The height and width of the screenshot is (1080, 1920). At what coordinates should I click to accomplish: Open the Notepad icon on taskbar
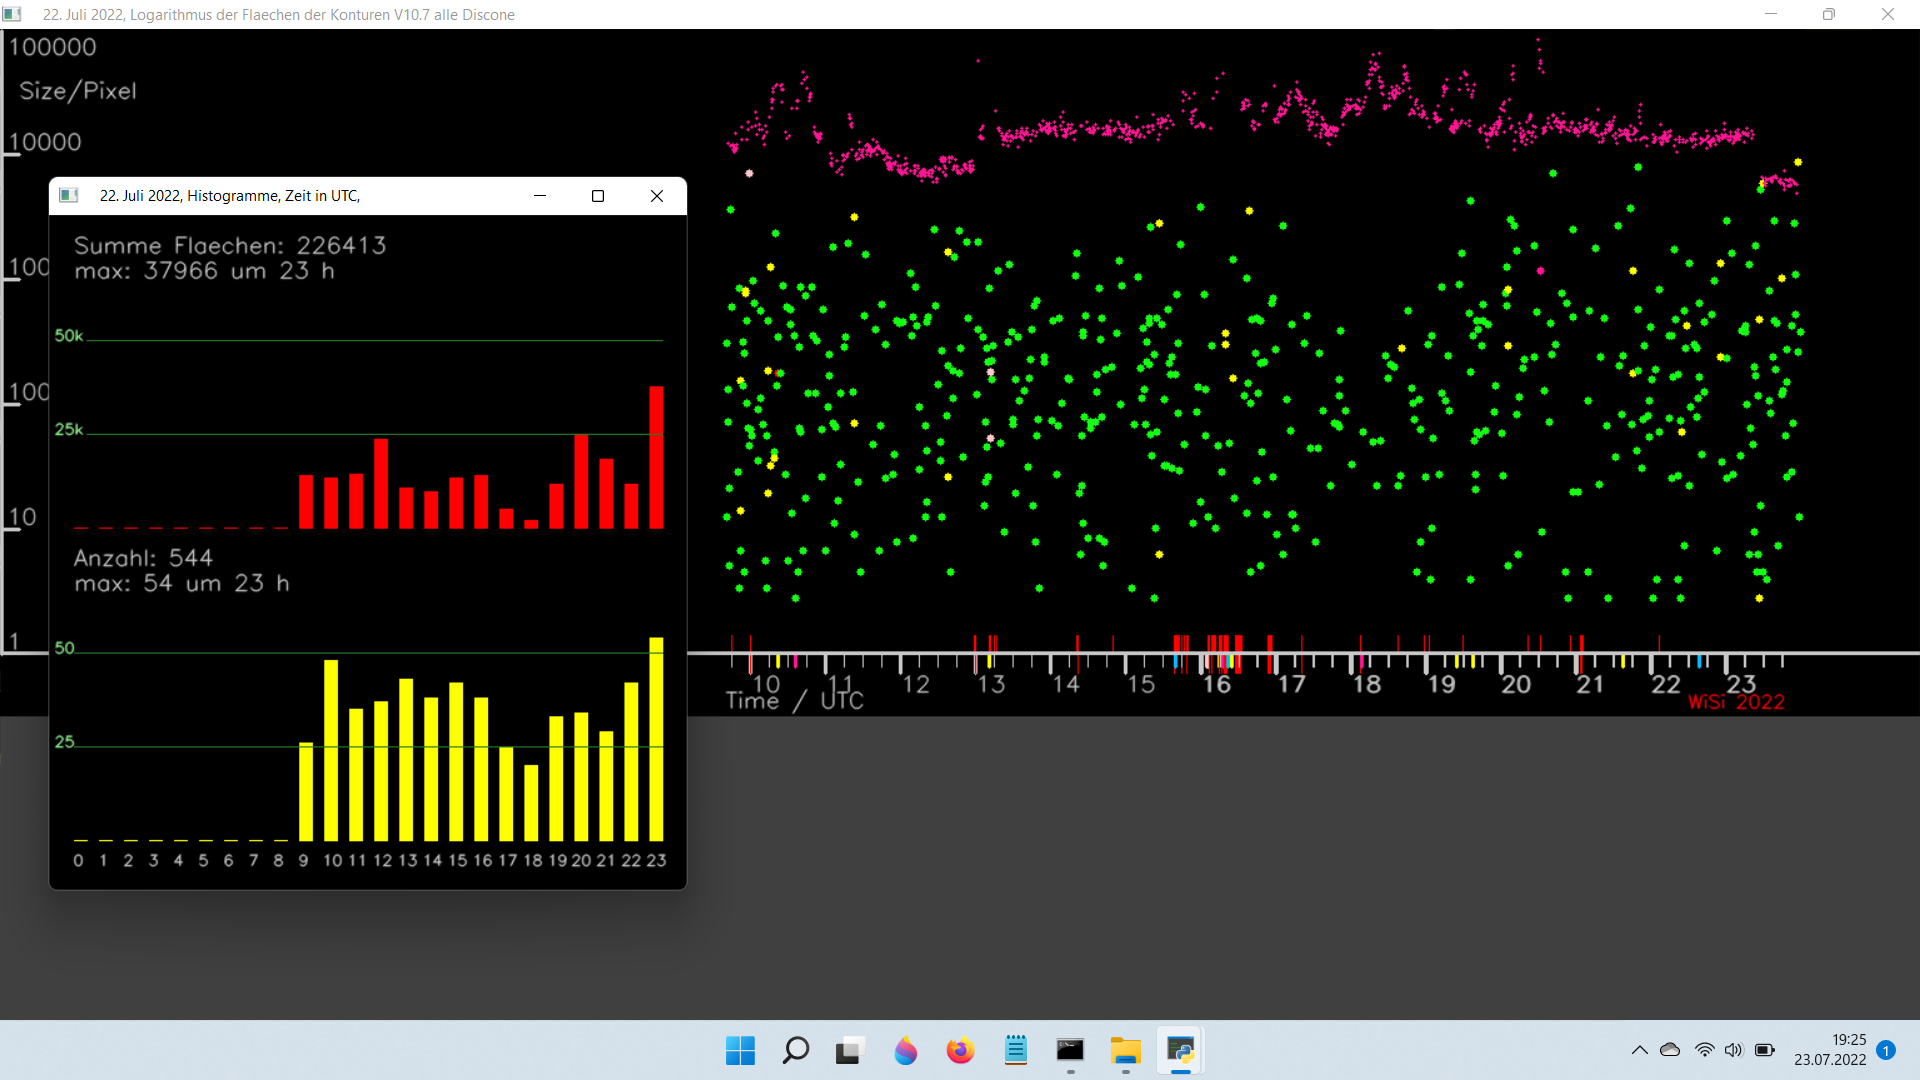1016,1051
